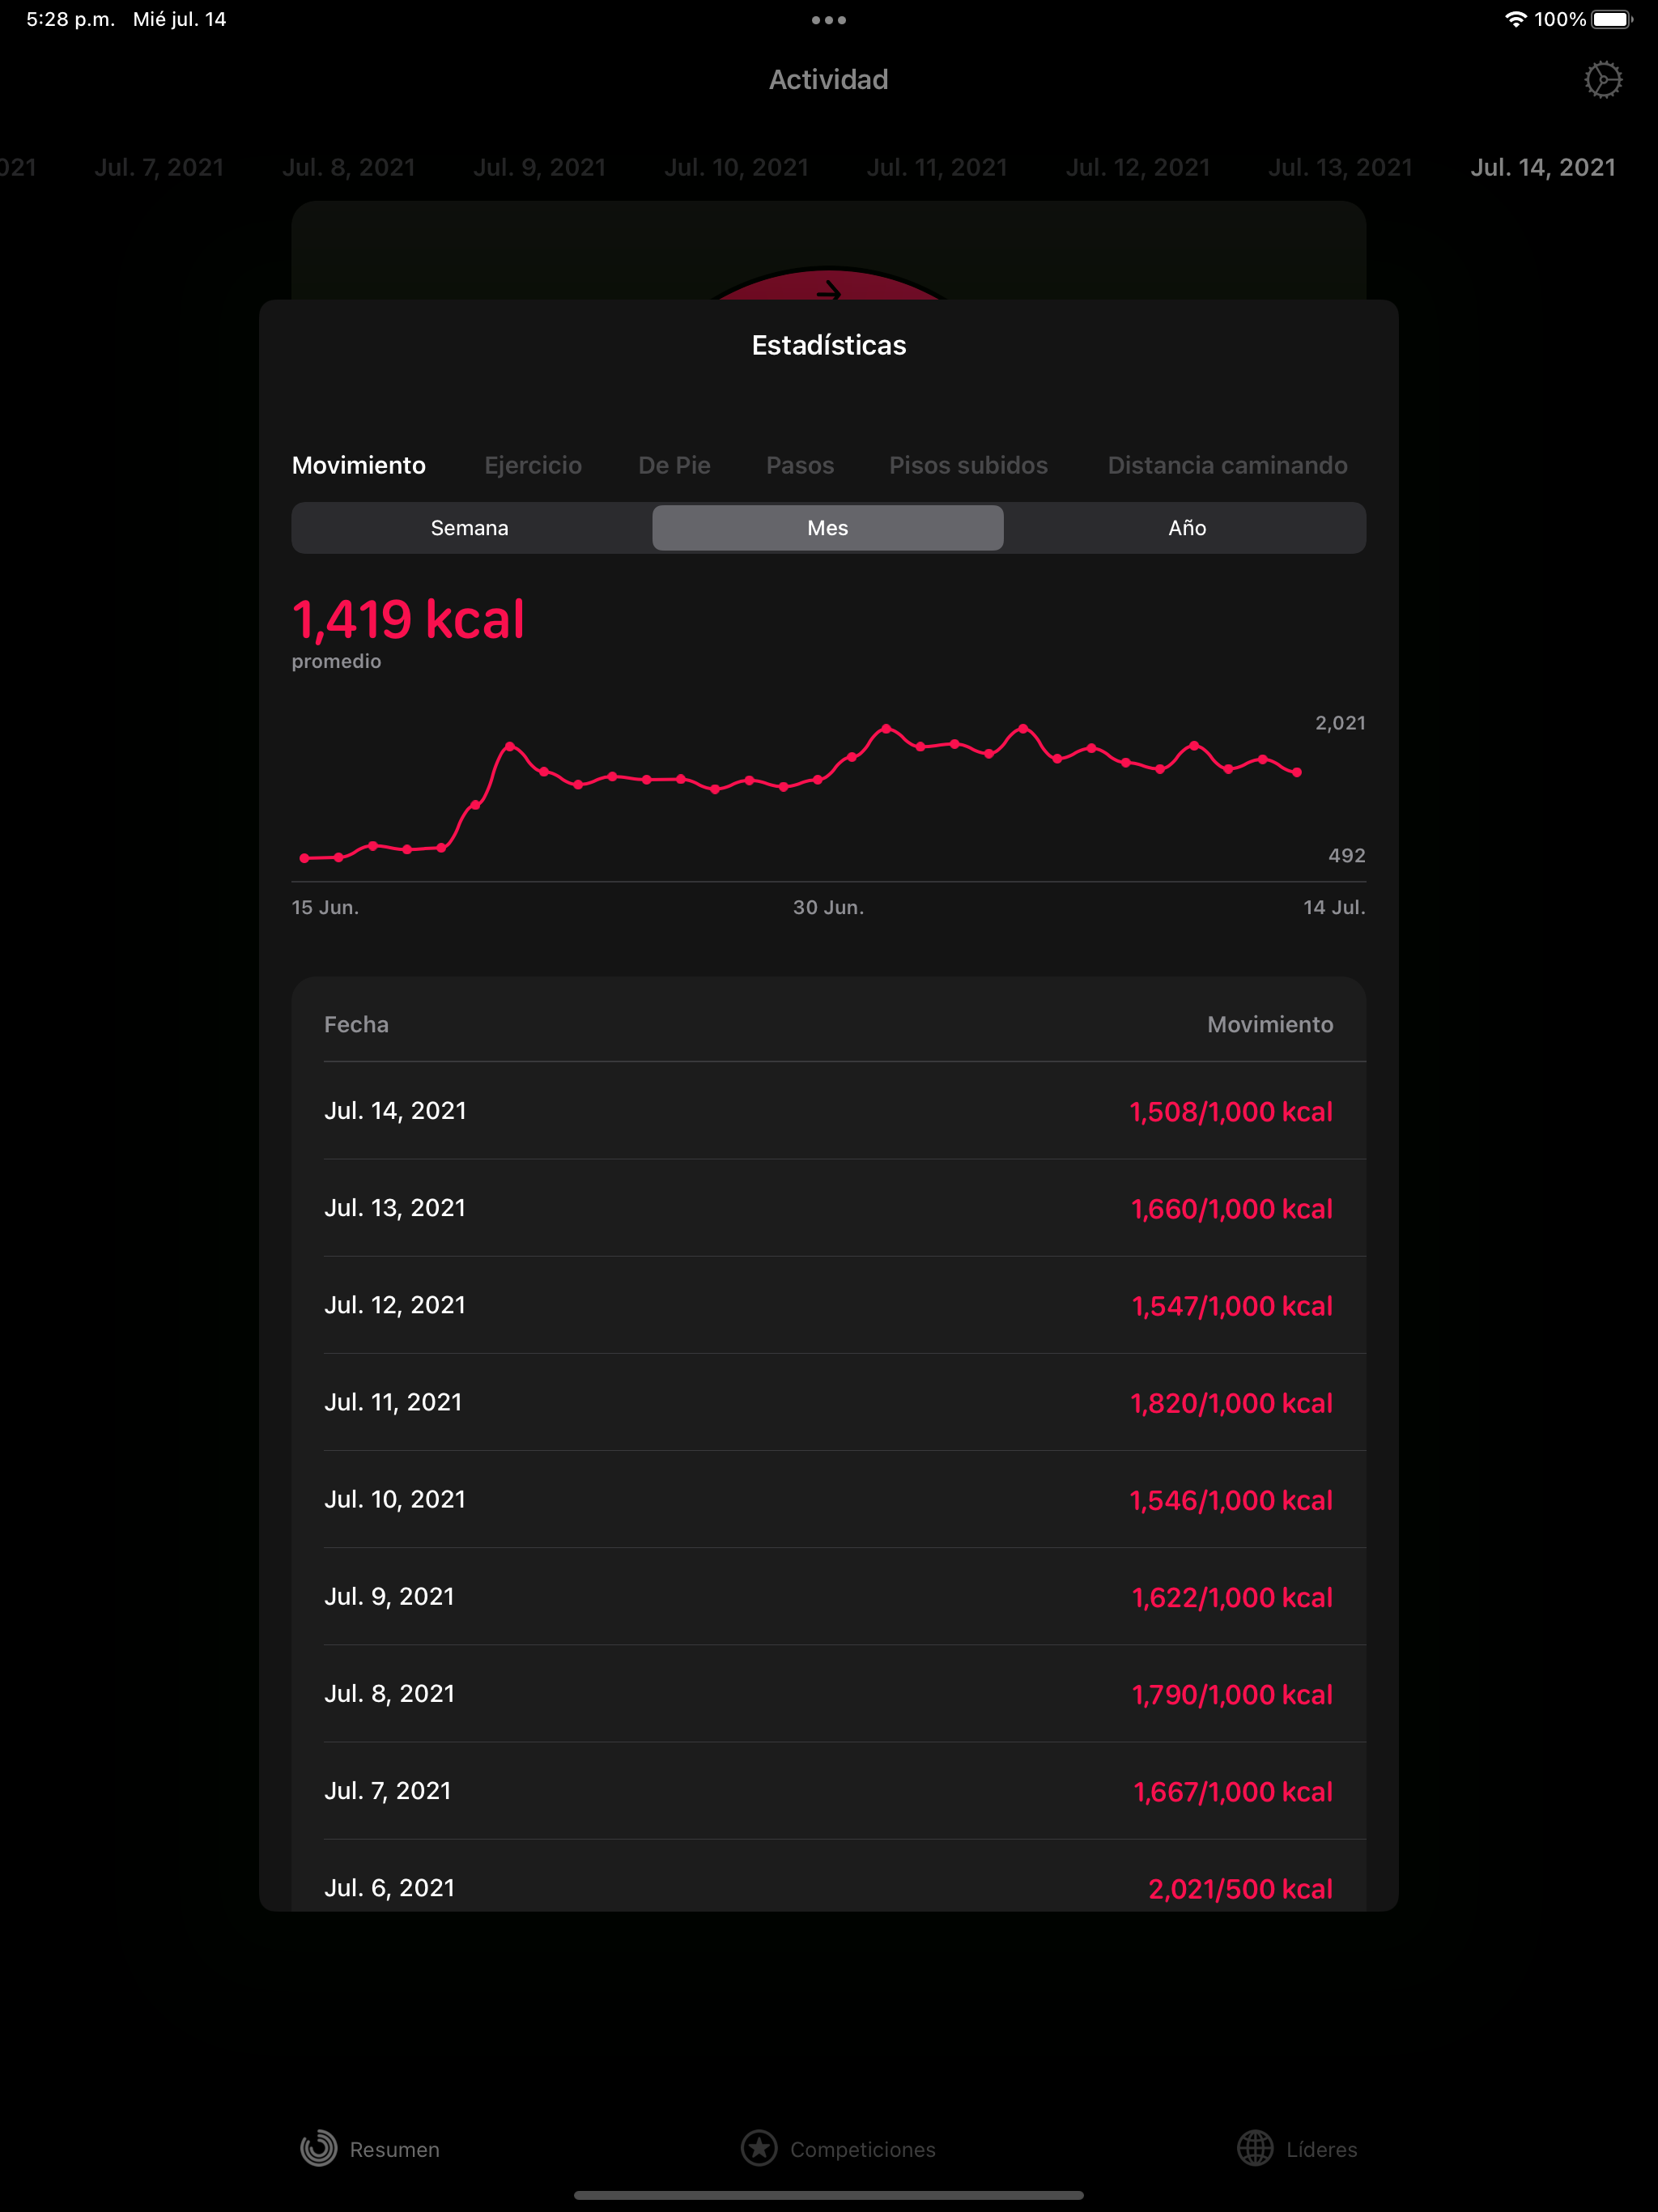The height and width of the screenshot is (2212, 1658).
Task: Tap the Wi-Fi status icon
Action: 1515,19
